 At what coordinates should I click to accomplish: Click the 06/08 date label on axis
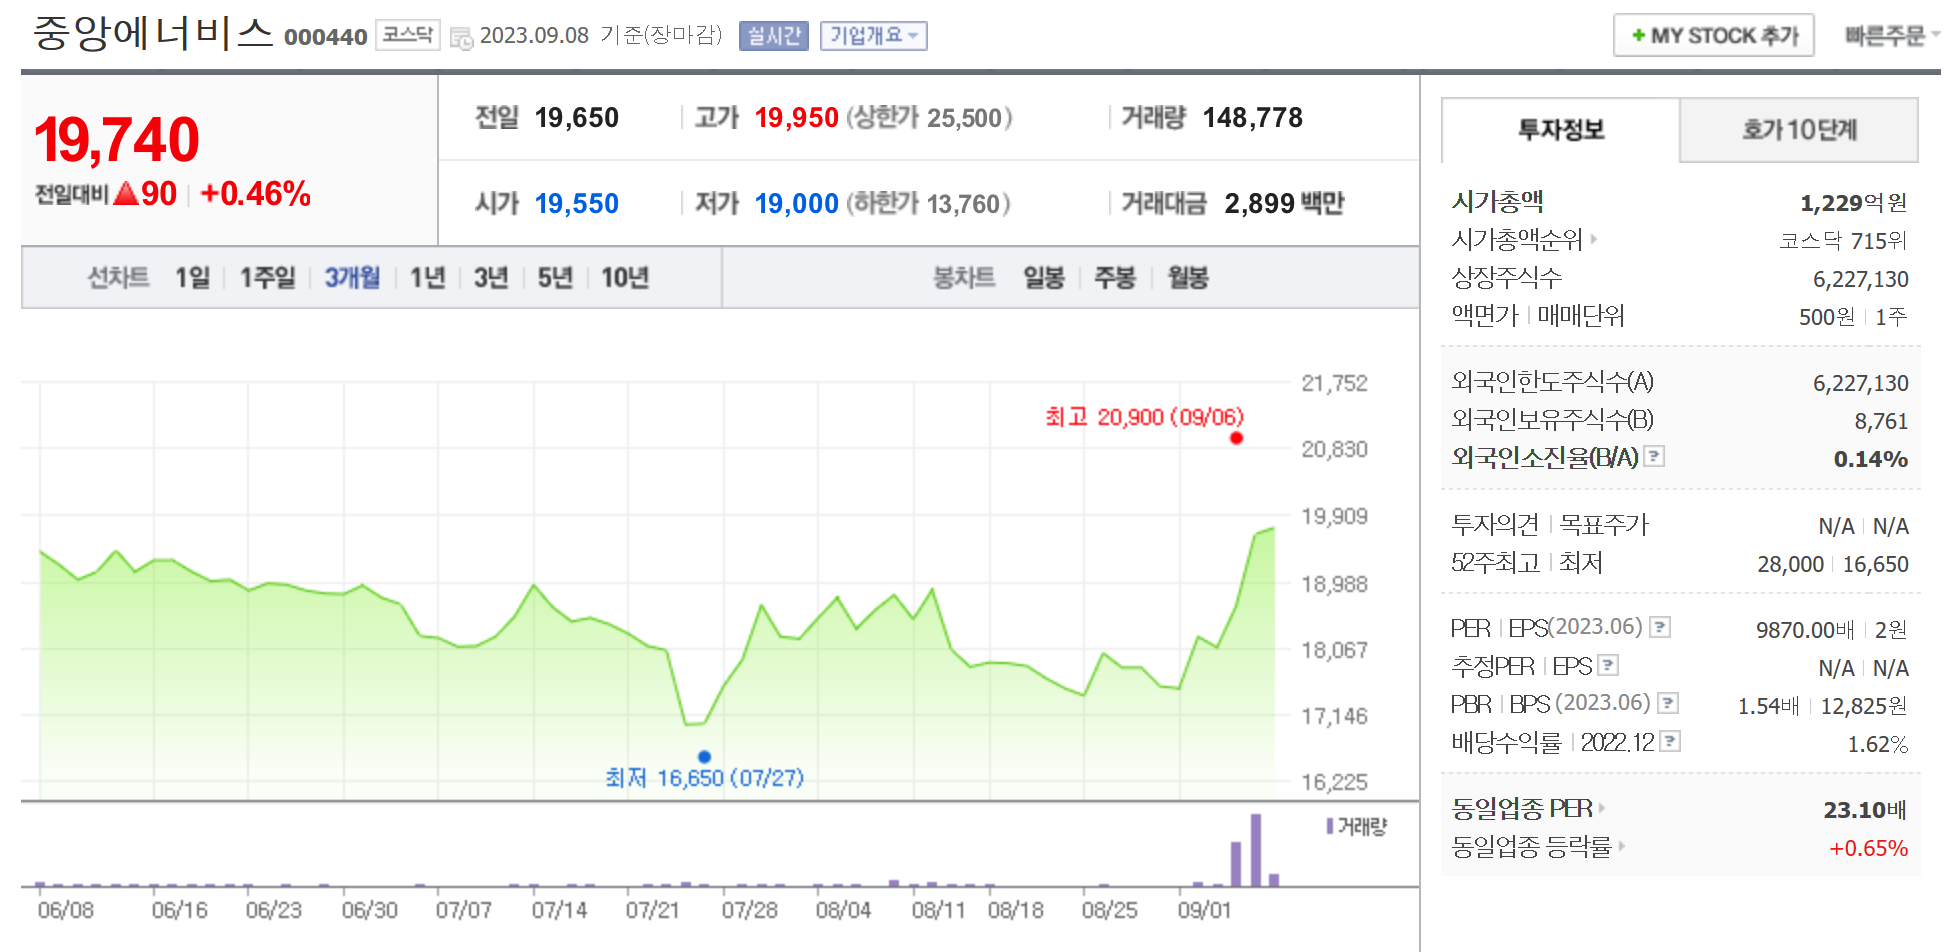pyautogui.click(x=65, y=910)
